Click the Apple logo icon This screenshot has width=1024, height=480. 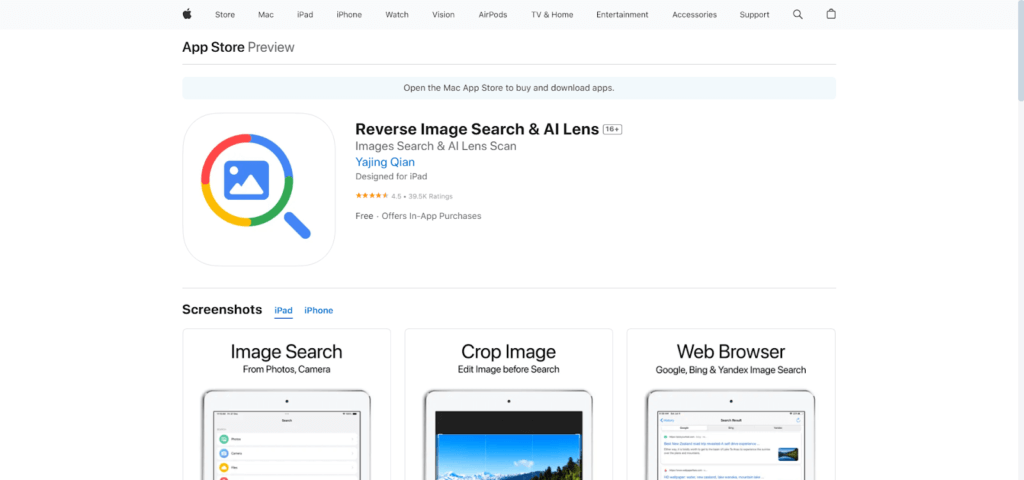187,14
